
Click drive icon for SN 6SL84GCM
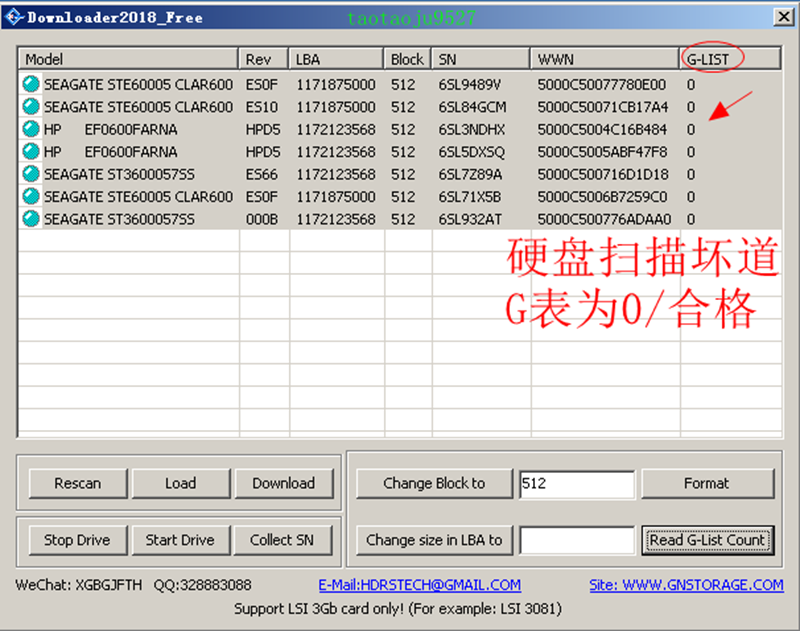click(31, 107)
